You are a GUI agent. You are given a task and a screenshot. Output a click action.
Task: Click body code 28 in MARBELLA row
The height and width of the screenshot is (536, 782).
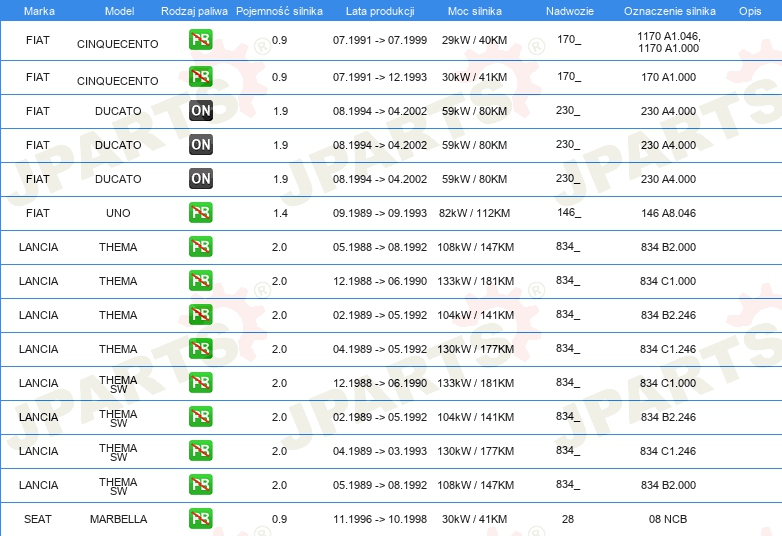pyautogui.click(x=568, y=520)
